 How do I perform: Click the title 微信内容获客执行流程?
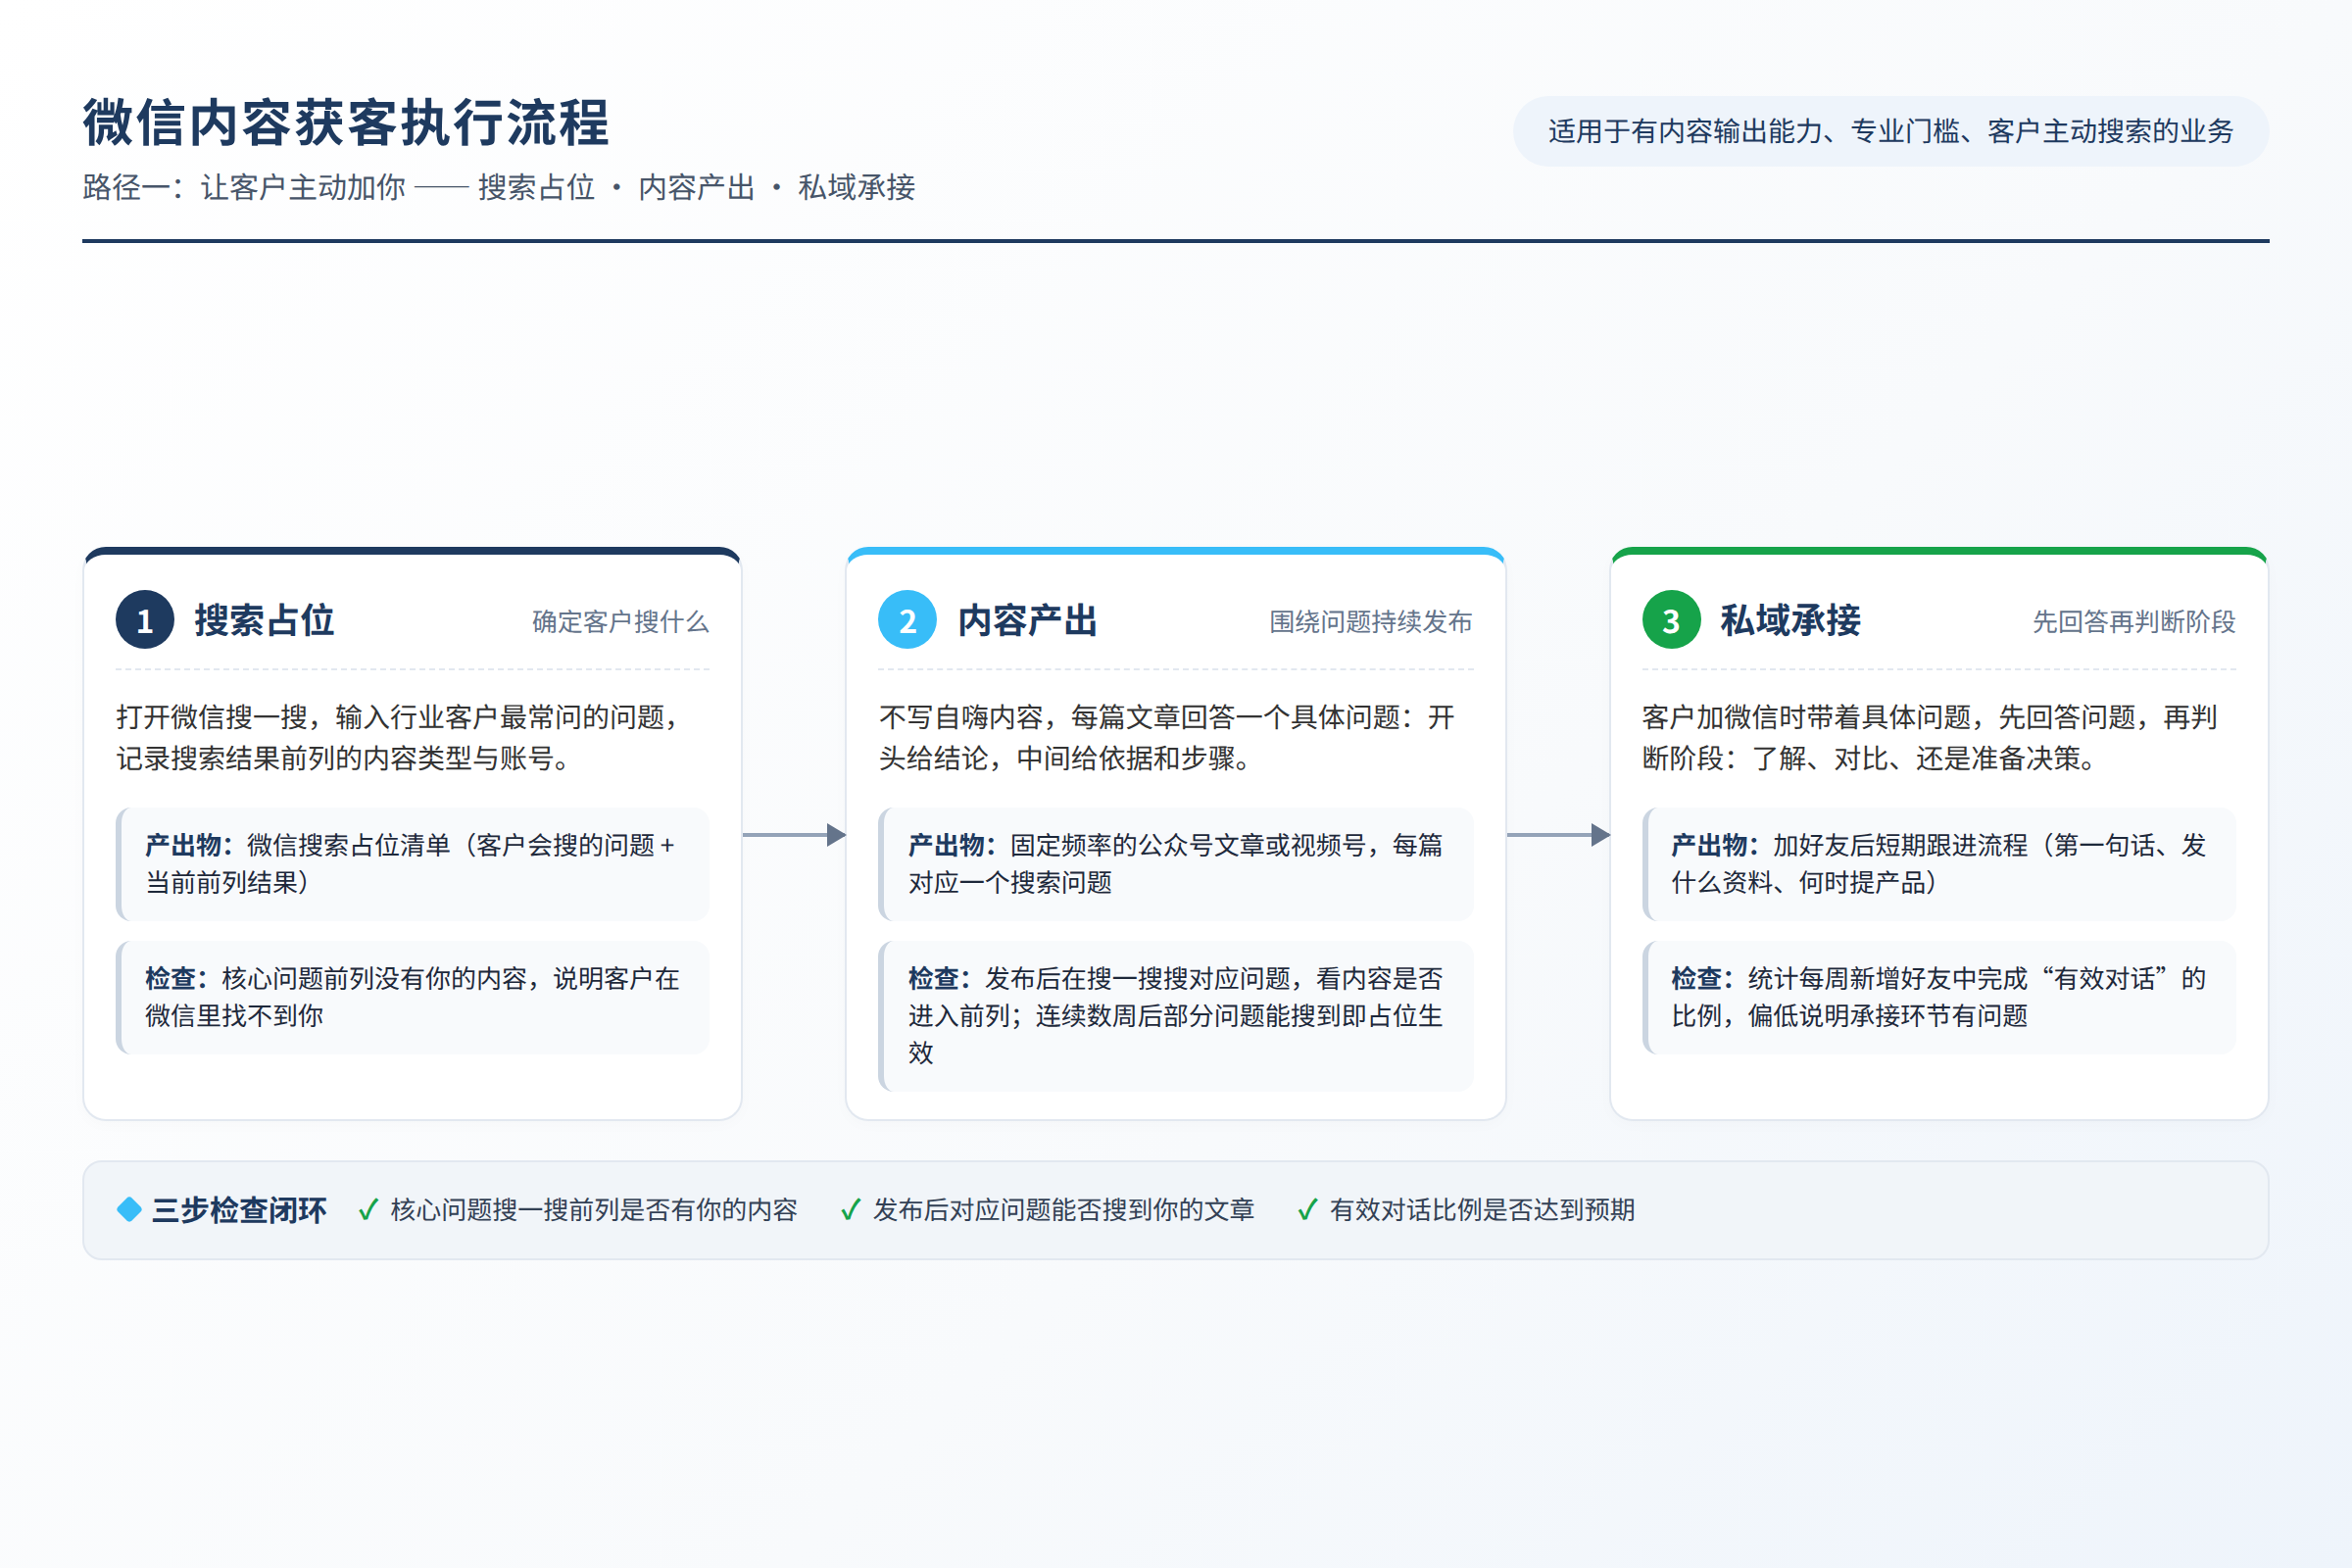pos(346,123)
